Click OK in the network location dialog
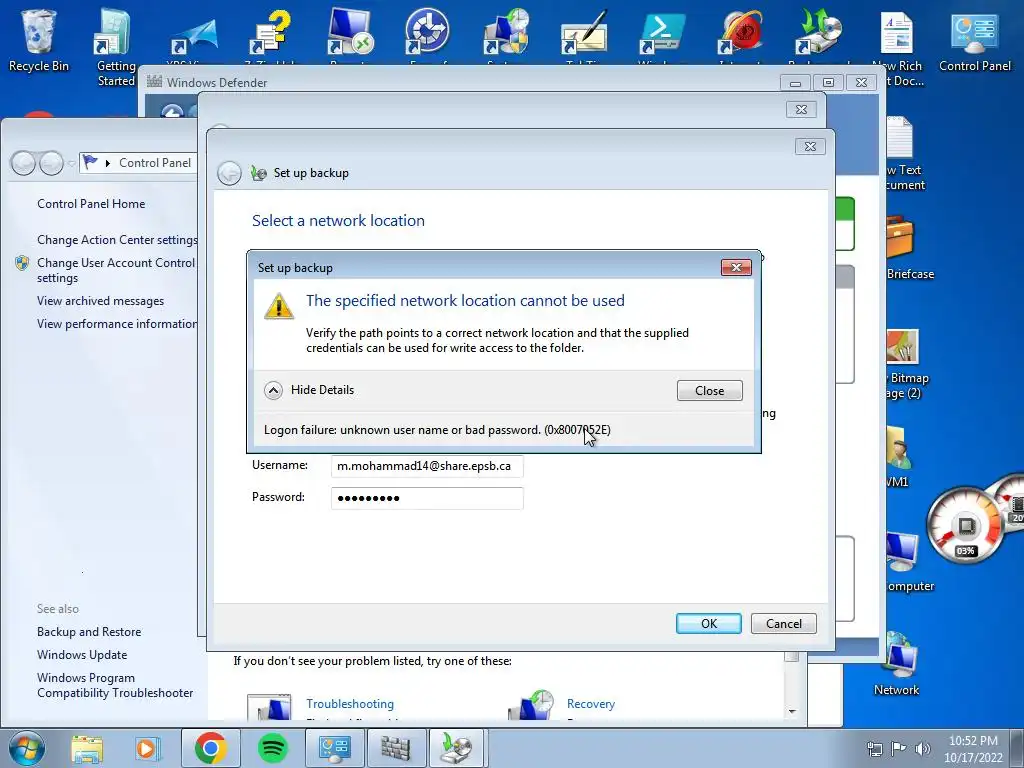This screenshot has width=1024, height=768. click(709, 624)
